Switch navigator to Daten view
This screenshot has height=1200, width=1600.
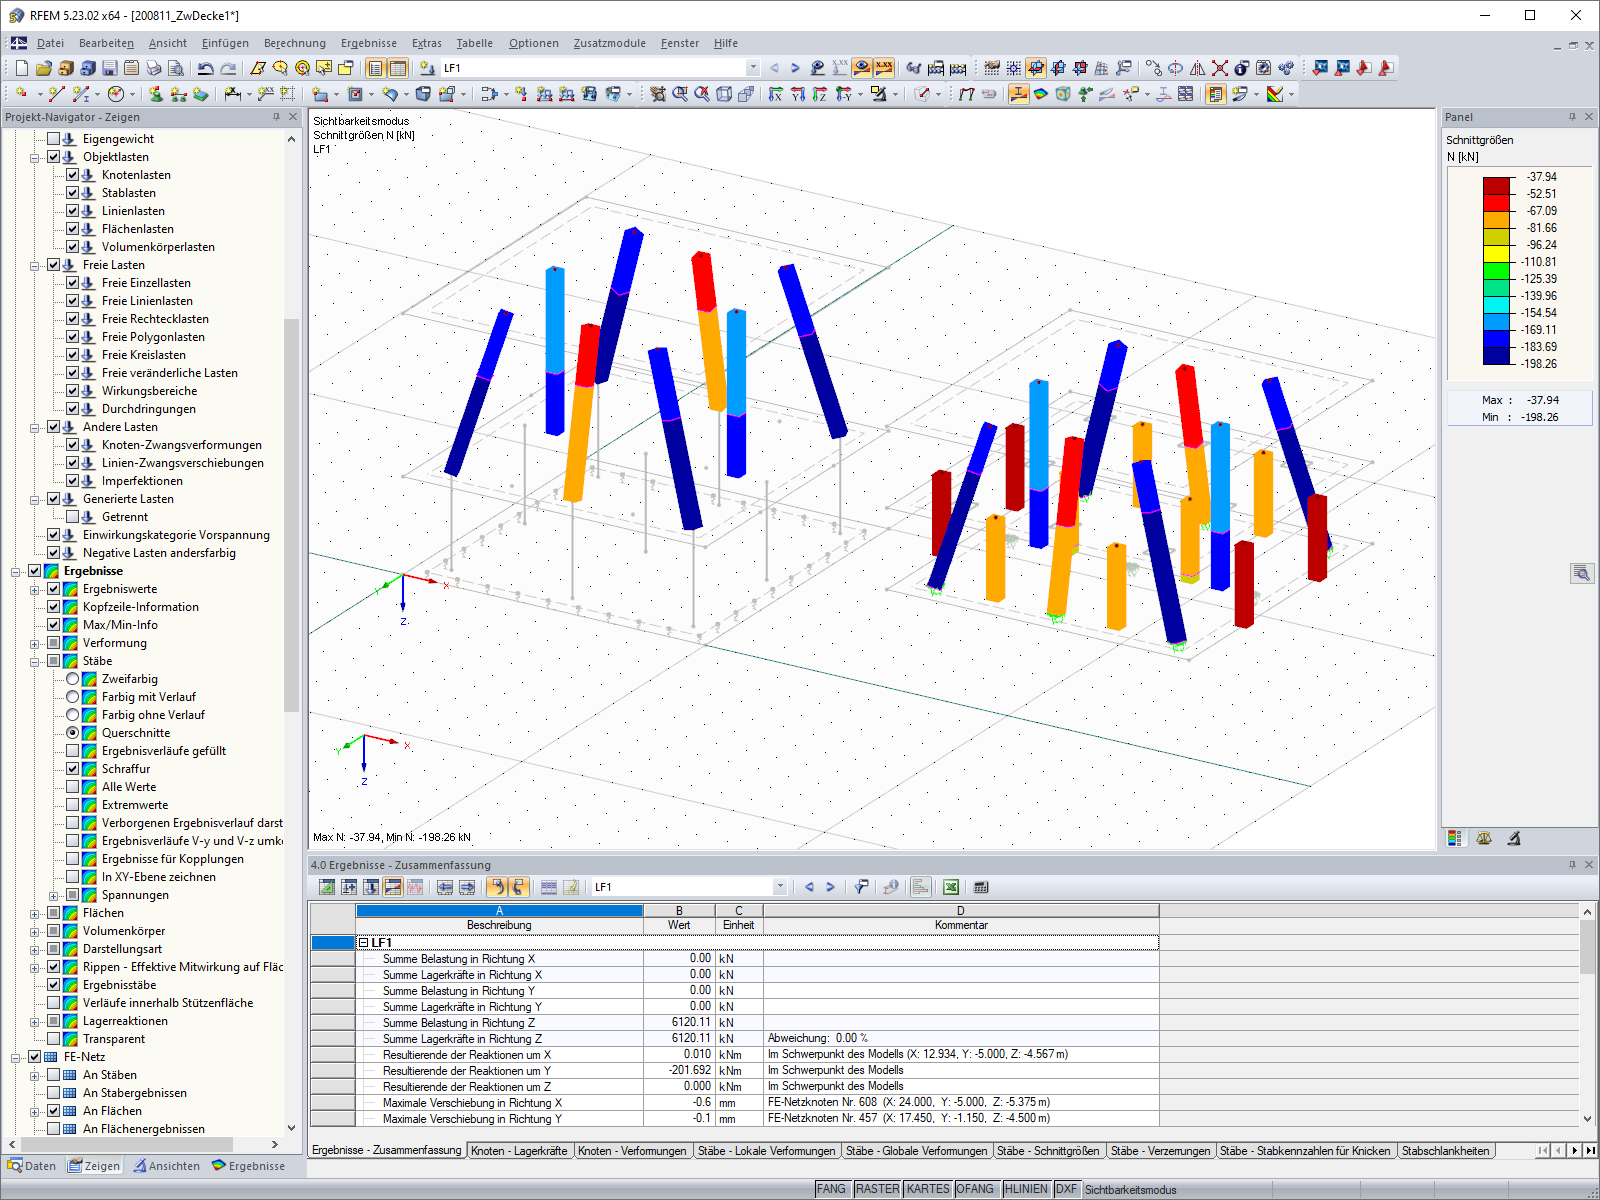pos(32,1166)
